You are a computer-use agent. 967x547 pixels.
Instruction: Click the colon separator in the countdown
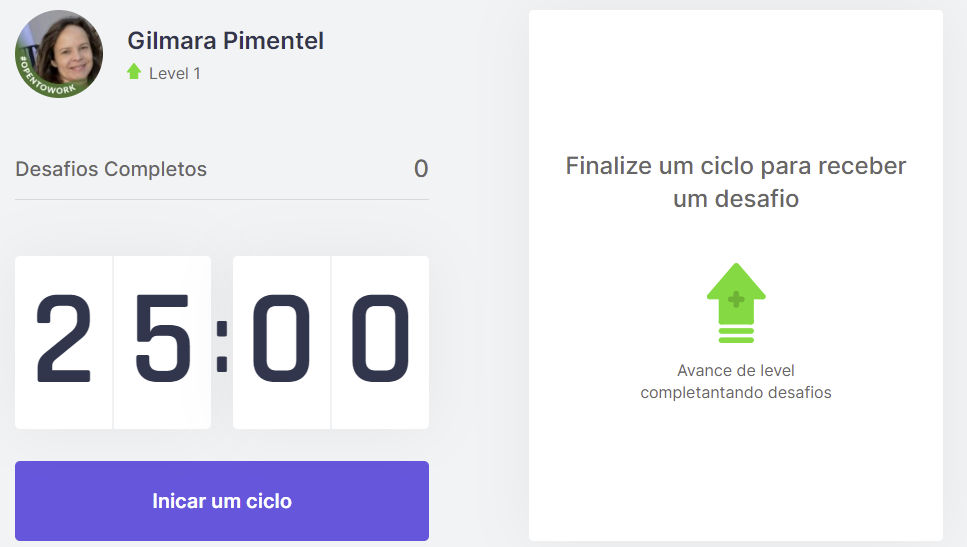pyautogui.click(x=222, y=347)
